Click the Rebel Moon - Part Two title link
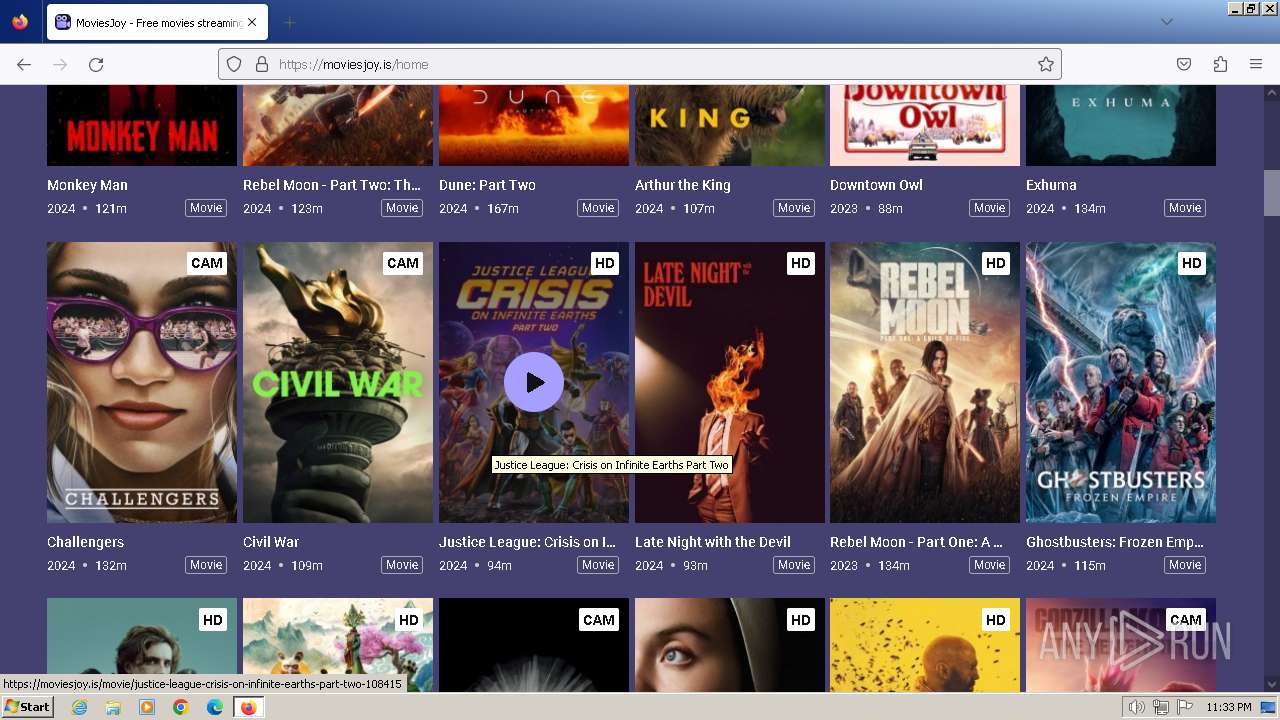Viewport: 1280px width, 720px height. (x=332, y=185)
